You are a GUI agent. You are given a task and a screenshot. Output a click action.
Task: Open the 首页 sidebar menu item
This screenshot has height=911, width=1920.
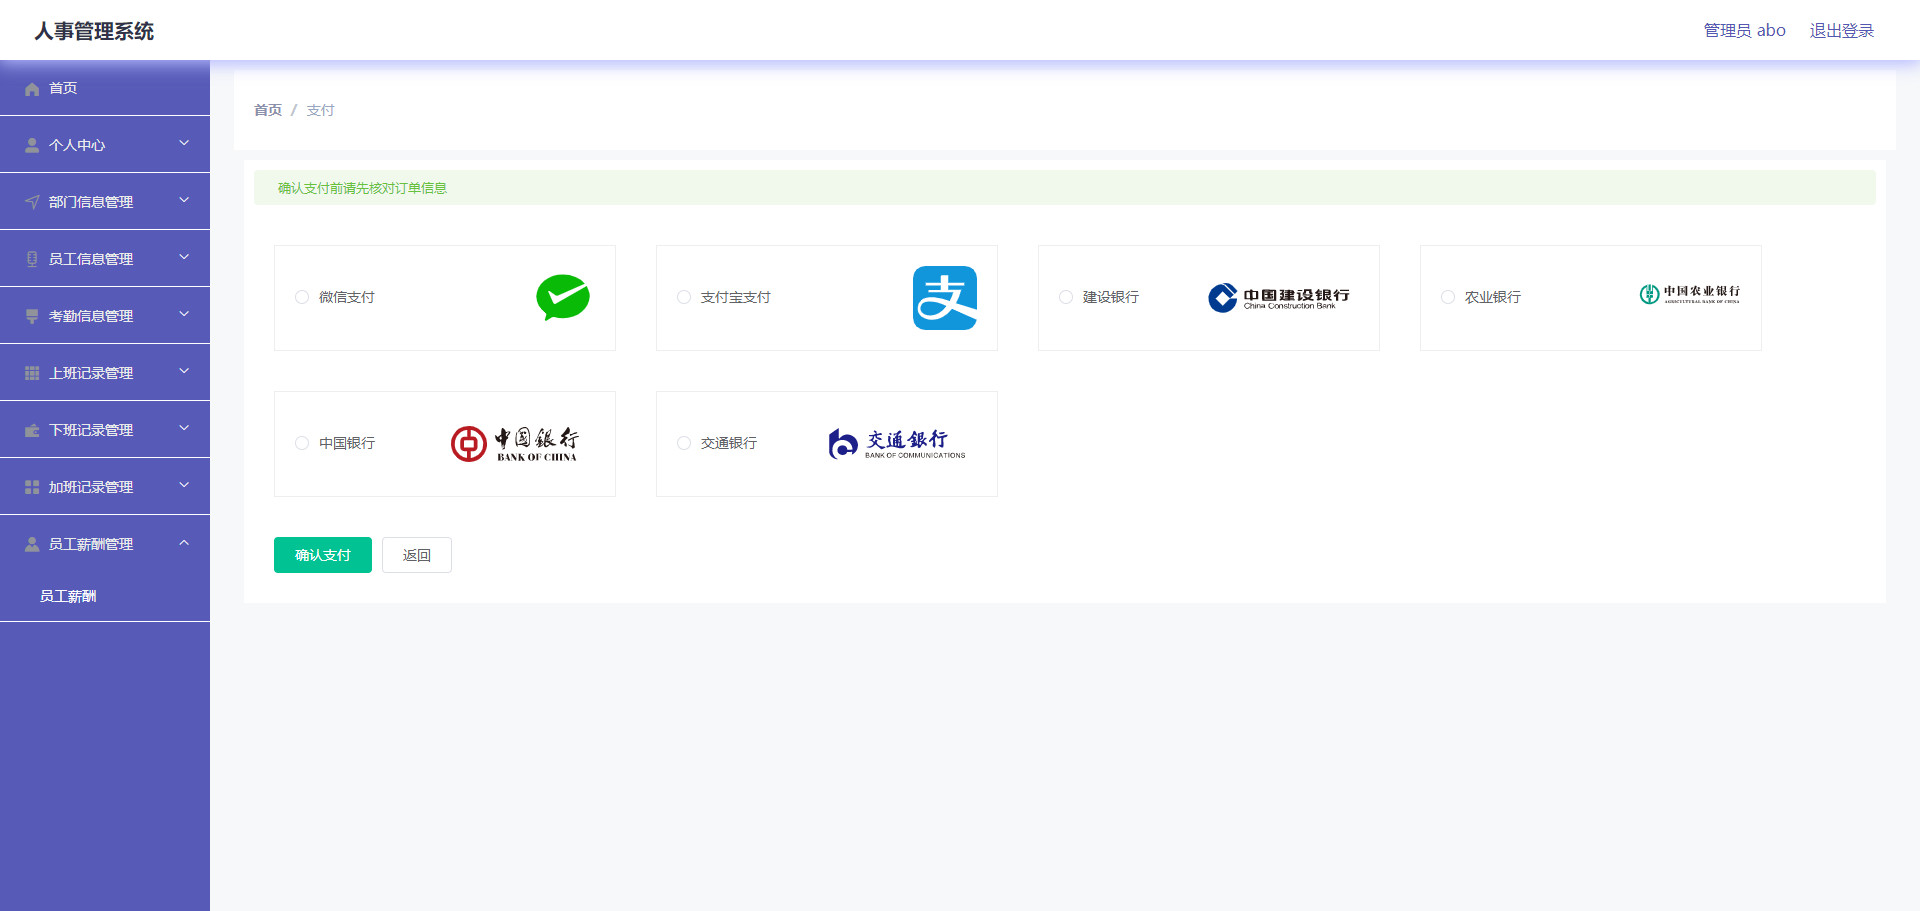[105, 88]
